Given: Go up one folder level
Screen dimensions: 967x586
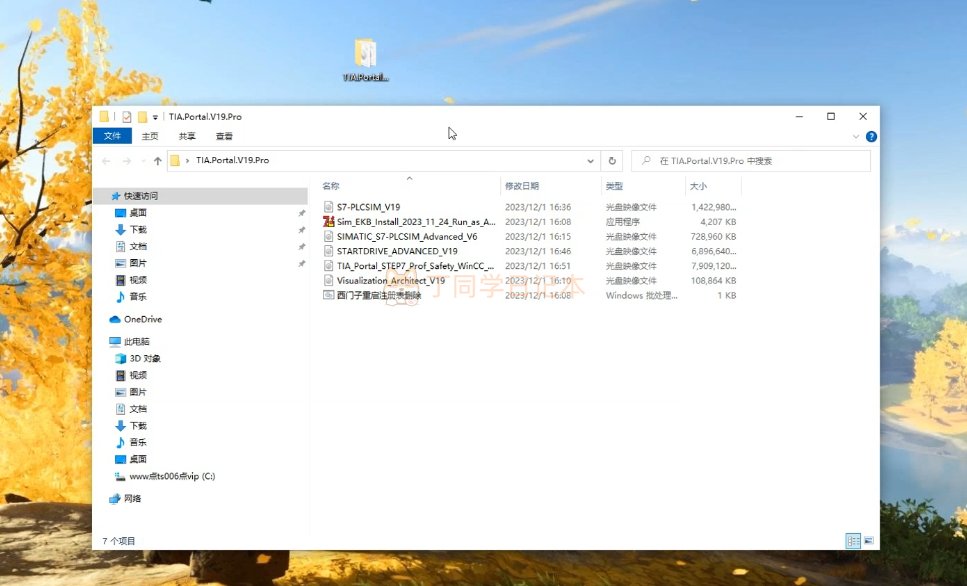Looking at the screenshot, I should tap(158, 161).
